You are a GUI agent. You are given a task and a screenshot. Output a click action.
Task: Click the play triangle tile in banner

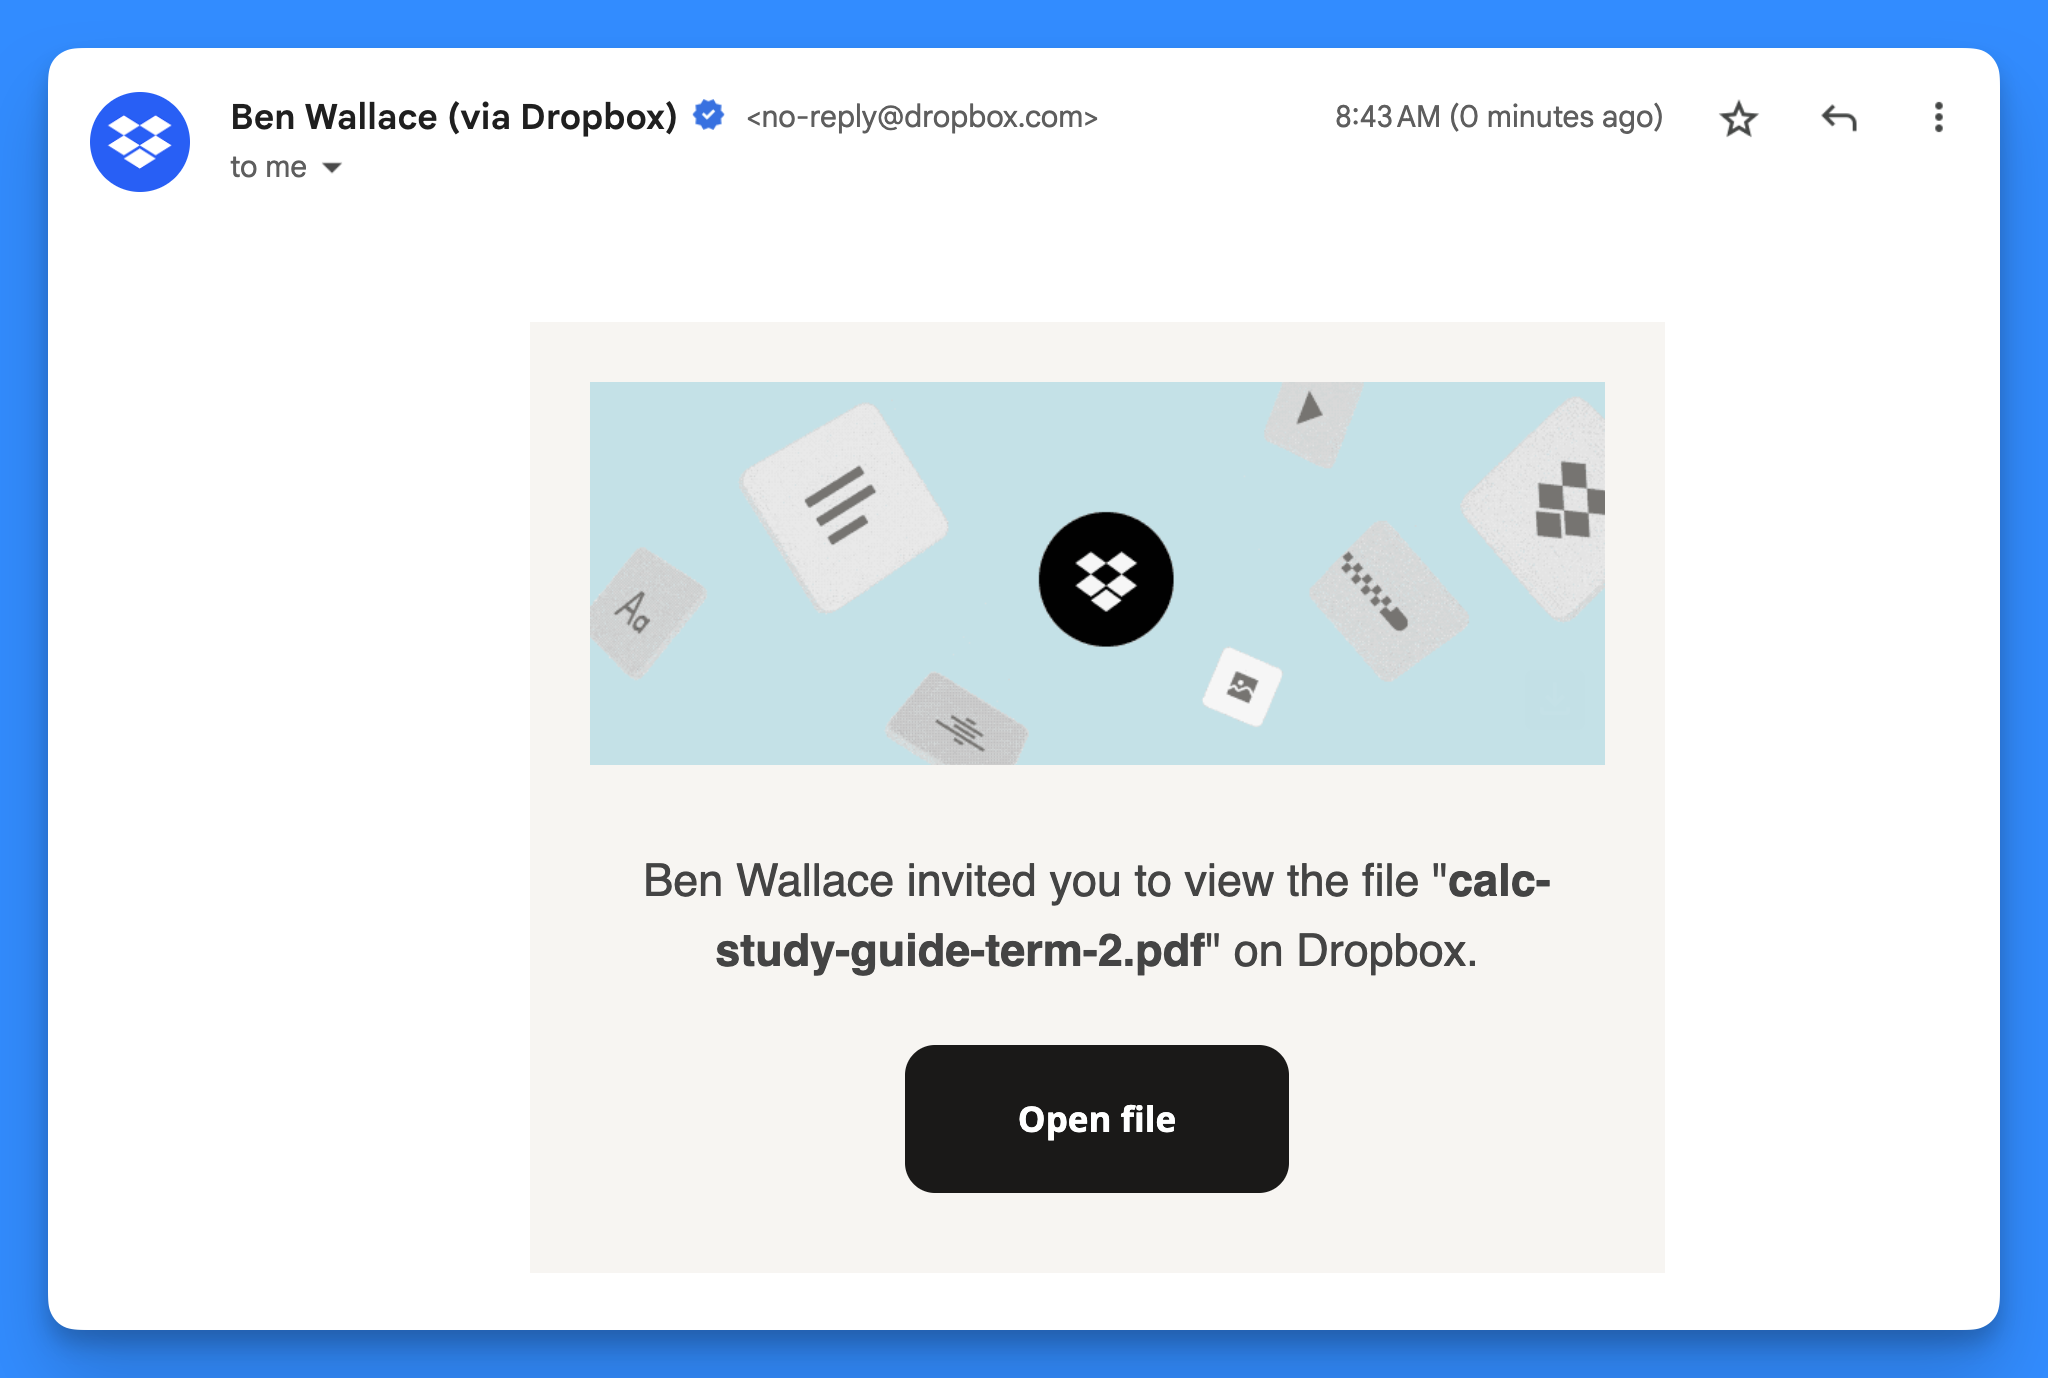coord(1310,418)
